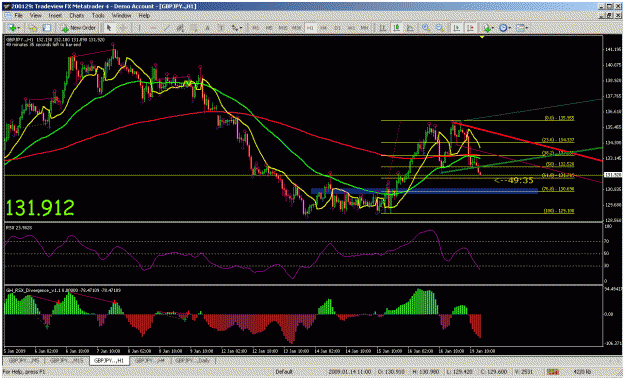This screenshot has width=625, height=378.
Task: Click the New Order button
Action: pyautogui.click(x=78, y=28)
